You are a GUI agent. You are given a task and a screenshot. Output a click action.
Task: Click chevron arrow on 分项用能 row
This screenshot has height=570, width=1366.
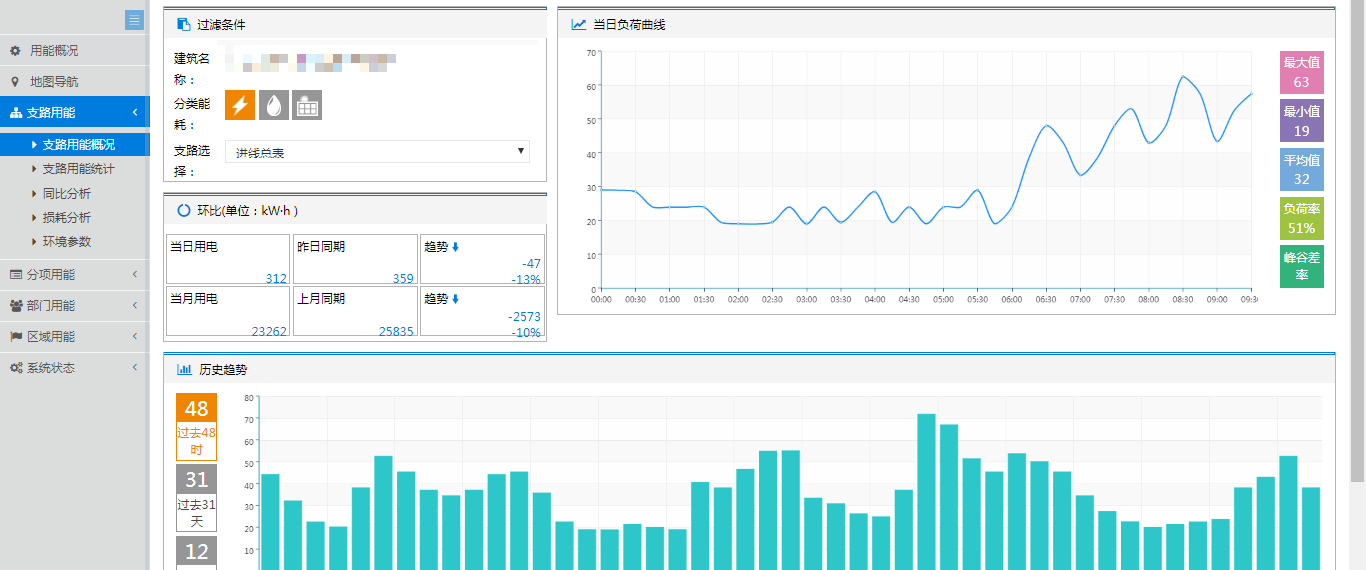pos(135,274)
